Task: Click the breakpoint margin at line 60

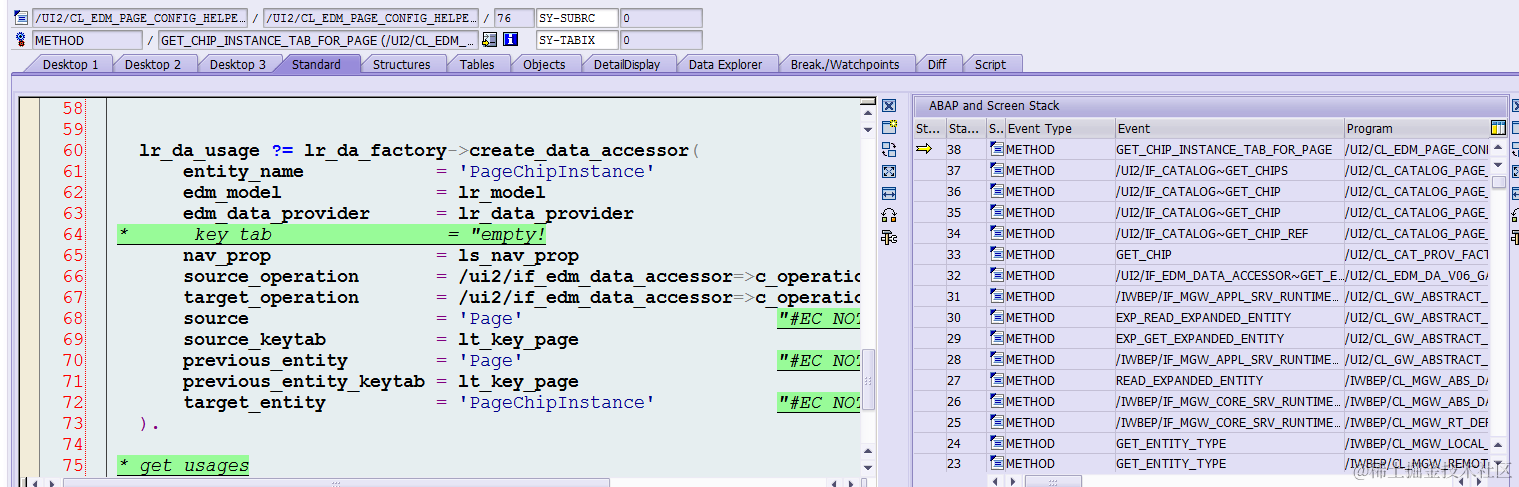Action: 29,150
